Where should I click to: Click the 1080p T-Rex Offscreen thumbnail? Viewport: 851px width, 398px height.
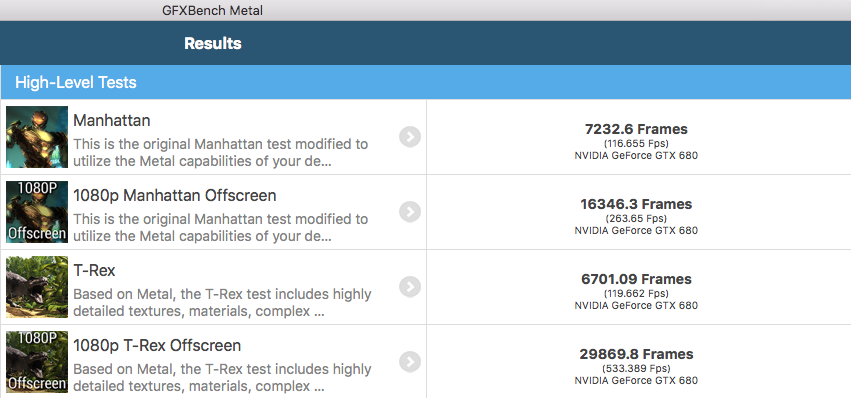pos(37,362)
